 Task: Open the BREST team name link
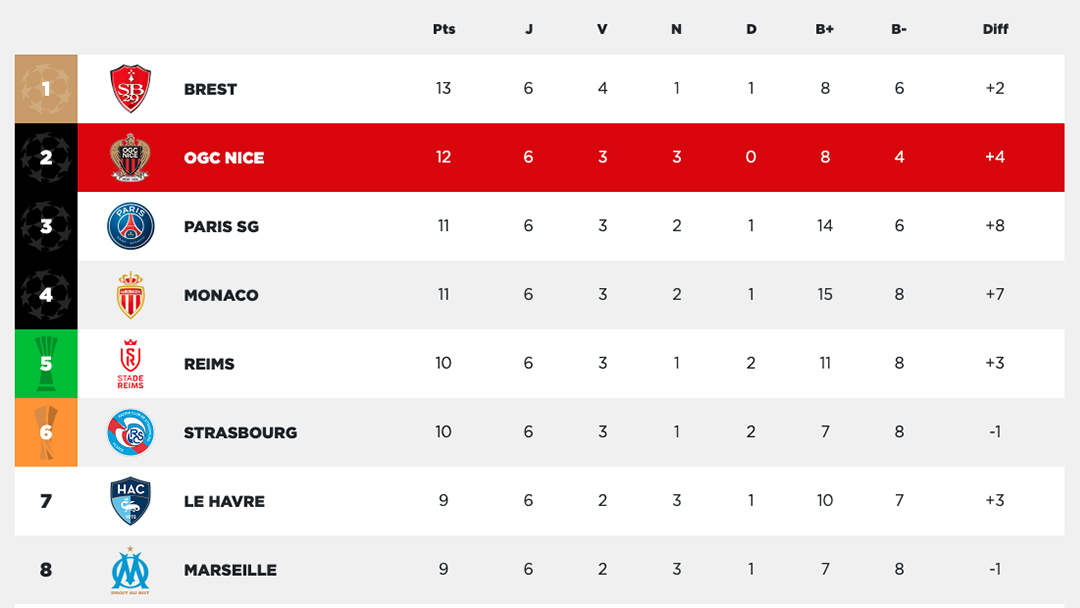[210, 90]
